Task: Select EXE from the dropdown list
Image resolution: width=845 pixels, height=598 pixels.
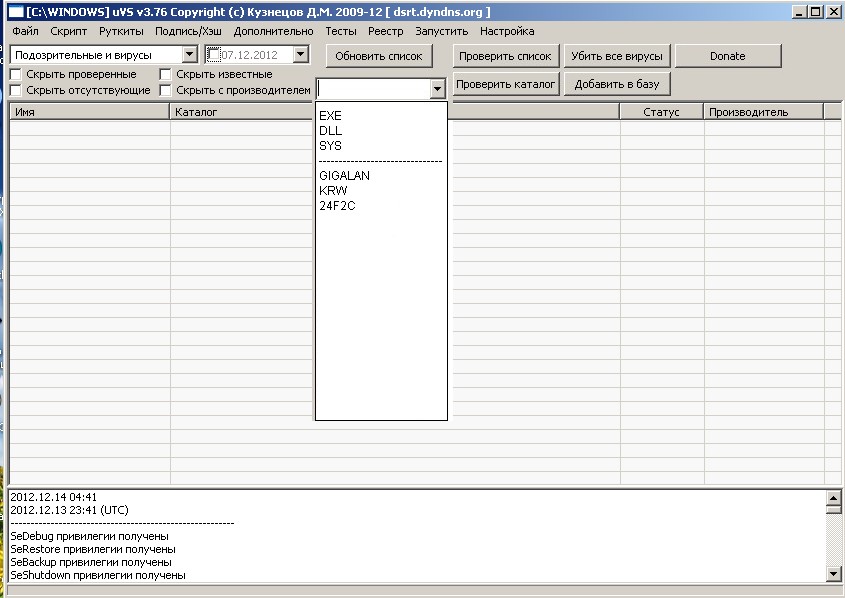Action: pos(330,116)
